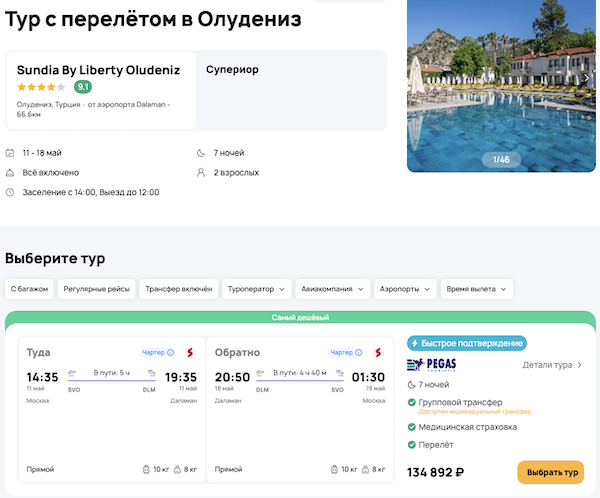Click the red airline logo on outbound flight
600x498 pixels.
point(189,352)
